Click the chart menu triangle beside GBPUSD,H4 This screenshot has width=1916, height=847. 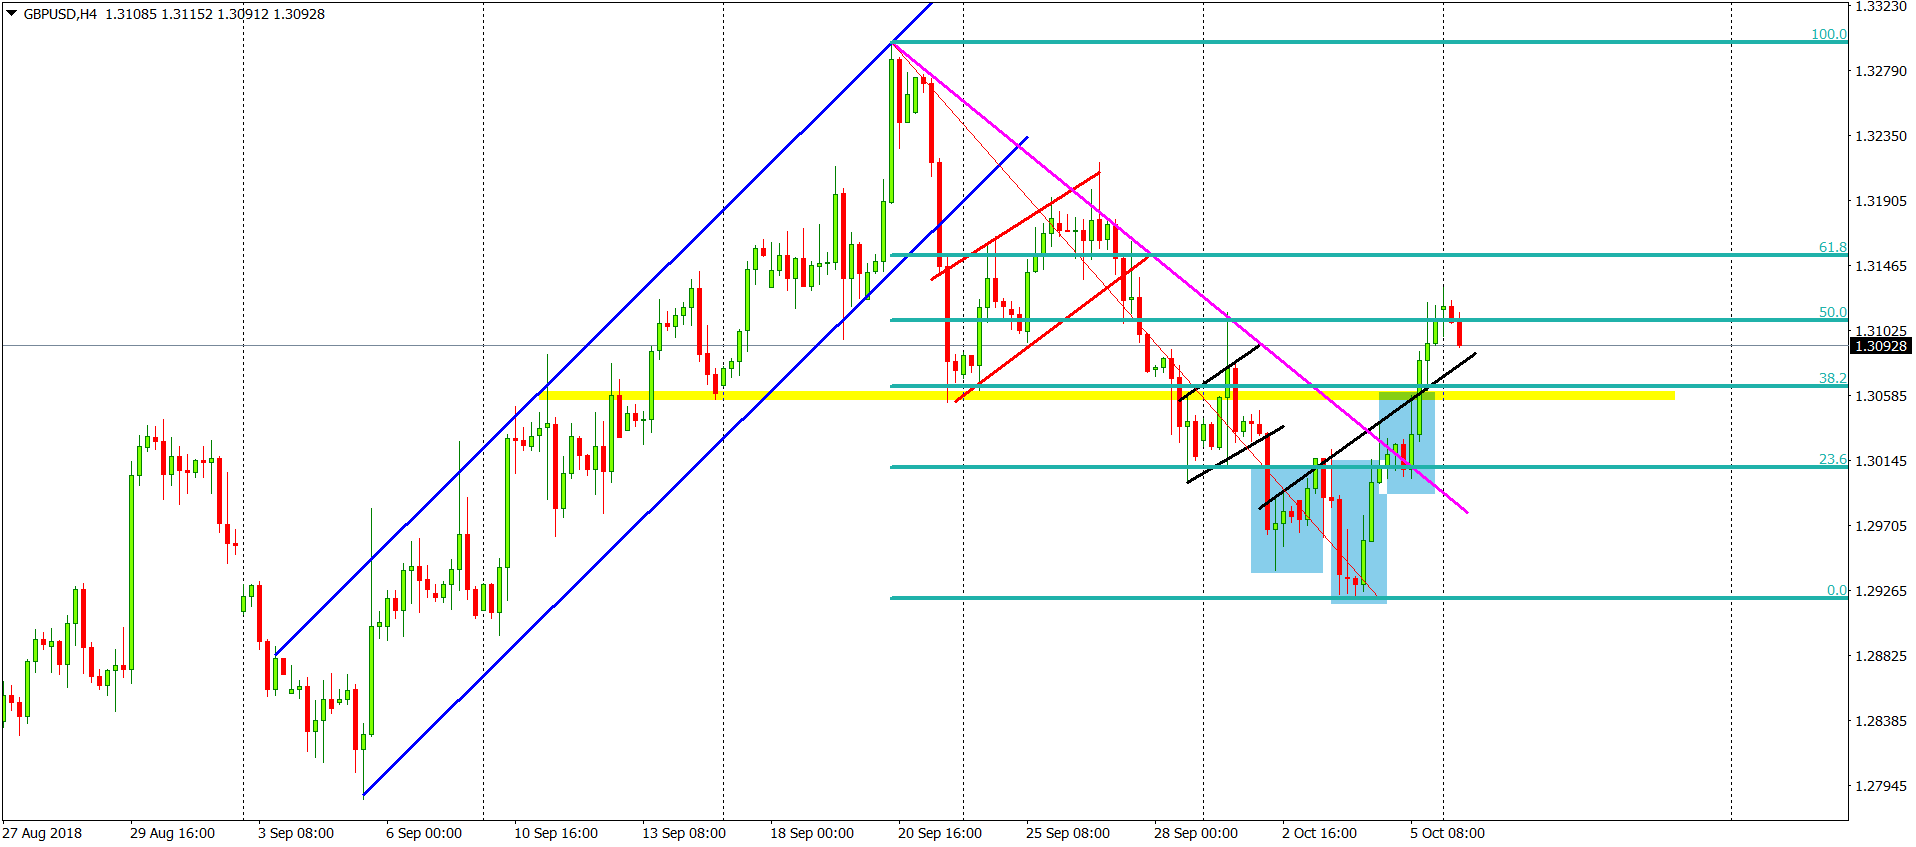point(11,13)
